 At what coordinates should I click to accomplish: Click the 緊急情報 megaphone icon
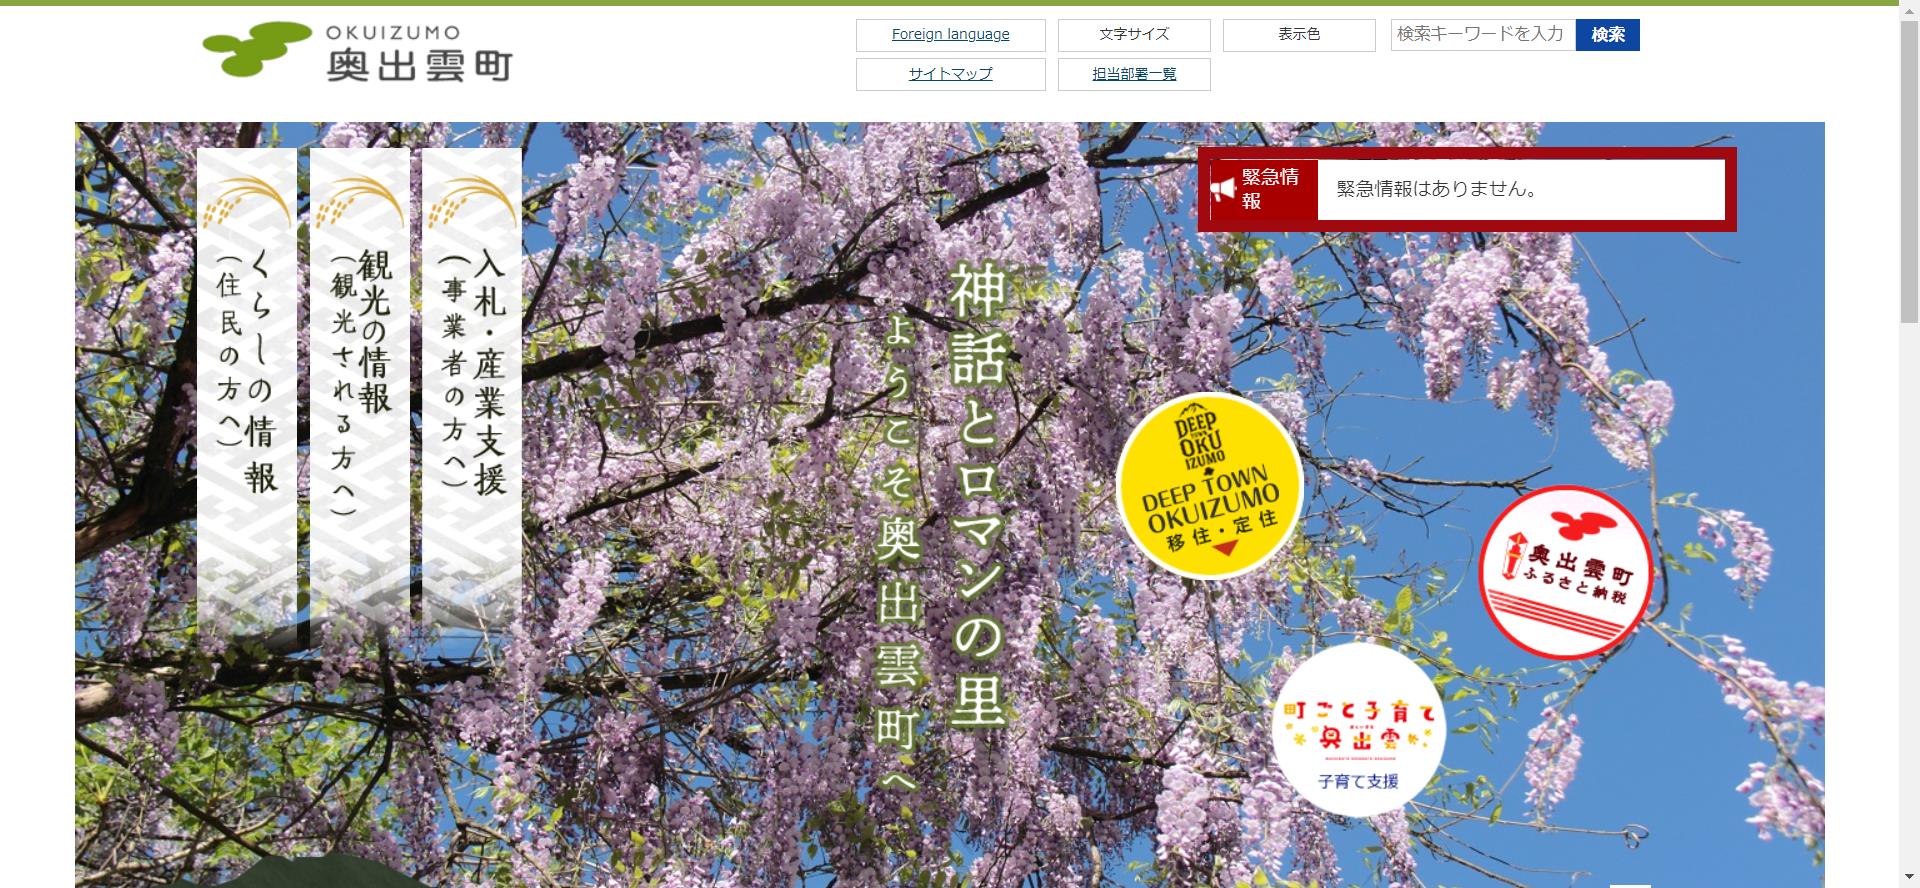coord(1223,189)
